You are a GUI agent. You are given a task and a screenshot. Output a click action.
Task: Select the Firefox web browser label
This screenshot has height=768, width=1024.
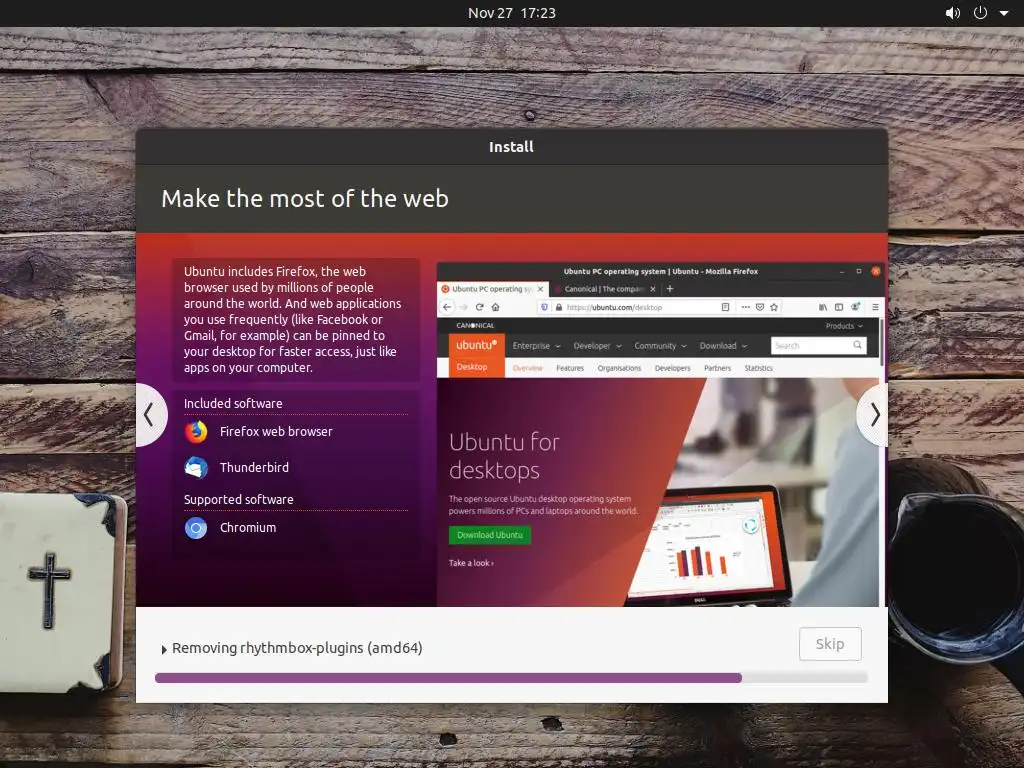coord(276,432)
